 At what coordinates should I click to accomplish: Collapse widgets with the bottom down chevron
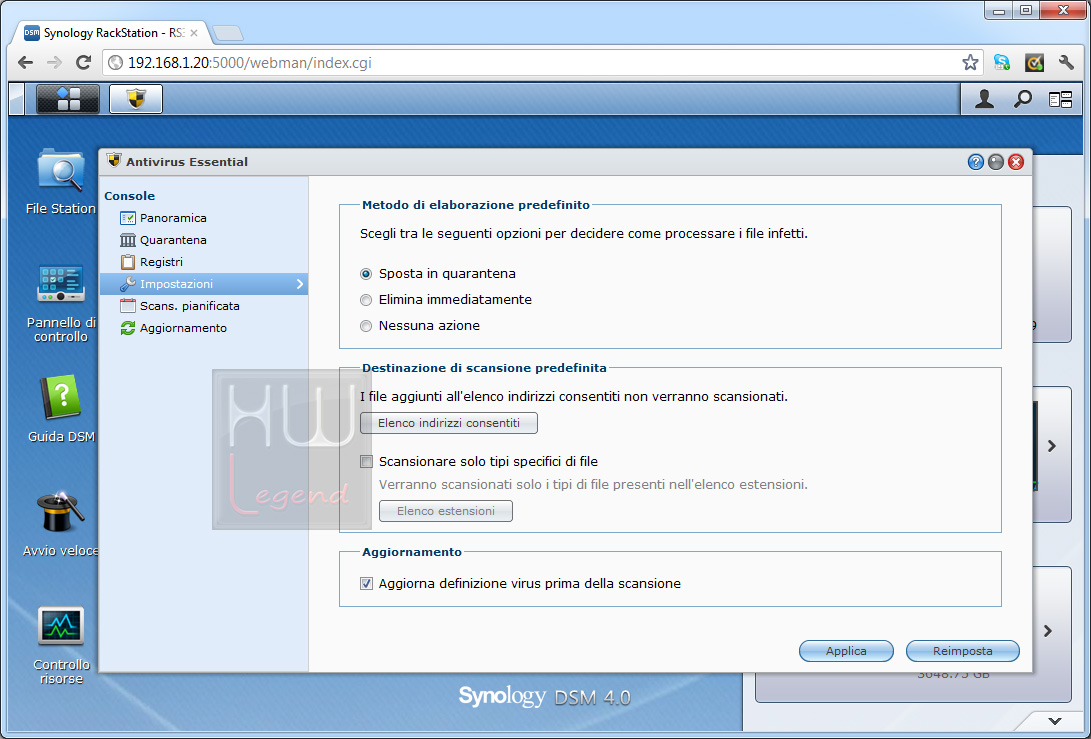coord(1055,721)
